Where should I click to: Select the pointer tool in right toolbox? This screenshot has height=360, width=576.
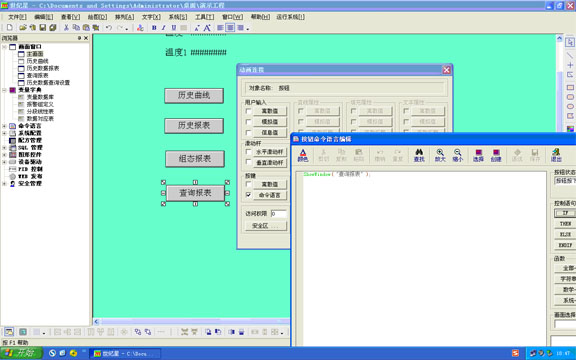click(x=570, y=43)
